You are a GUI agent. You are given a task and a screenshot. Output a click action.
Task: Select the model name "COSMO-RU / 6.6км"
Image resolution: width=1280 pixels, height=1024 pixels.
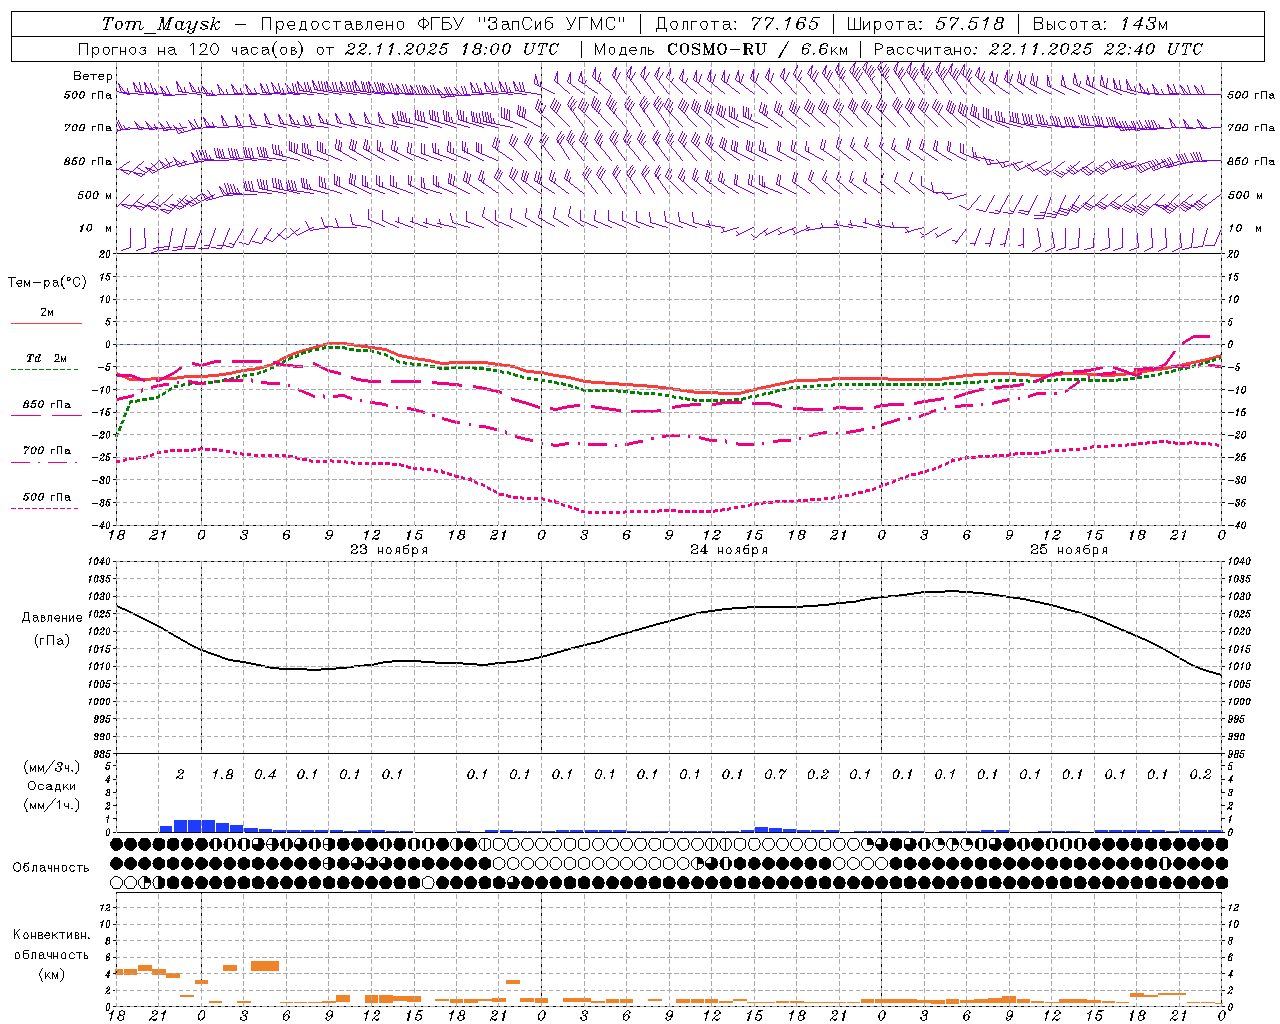(757, 49)
